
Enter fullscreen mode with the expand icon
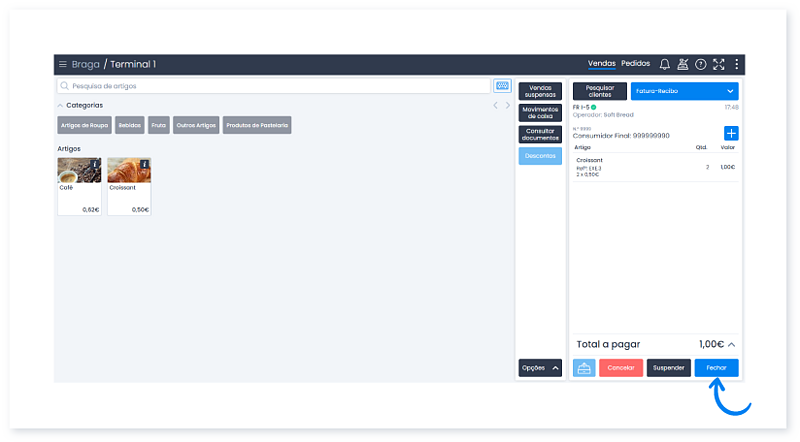coord(718,64)
